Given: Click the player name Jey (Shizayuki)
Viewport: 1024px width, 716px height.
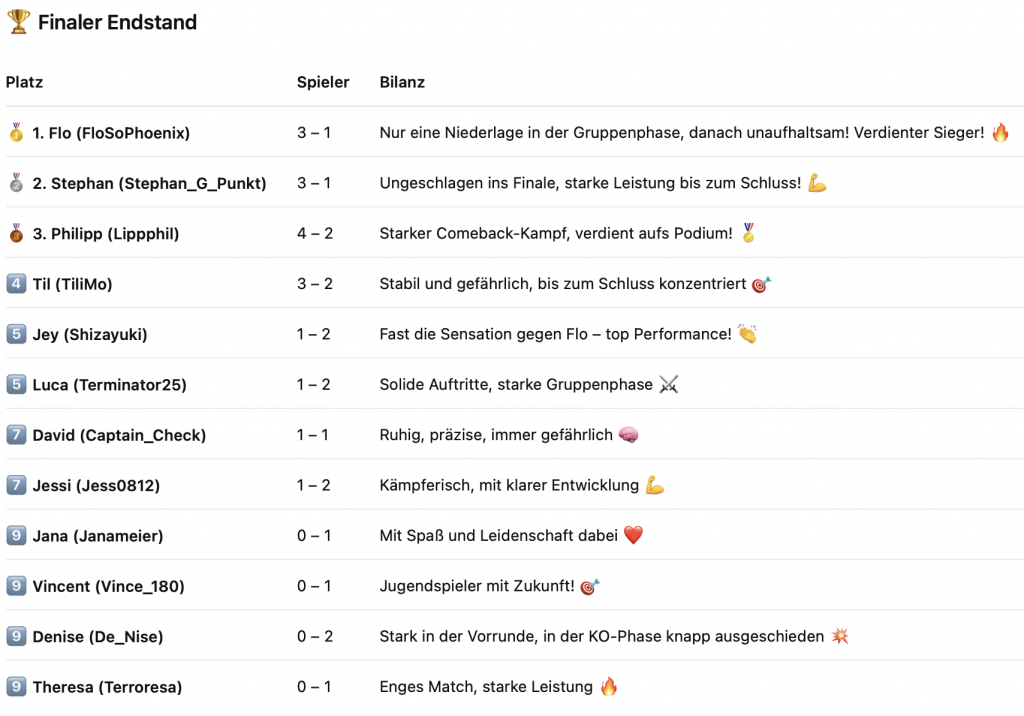Looking at the screenshot, I should coord(90,334).
